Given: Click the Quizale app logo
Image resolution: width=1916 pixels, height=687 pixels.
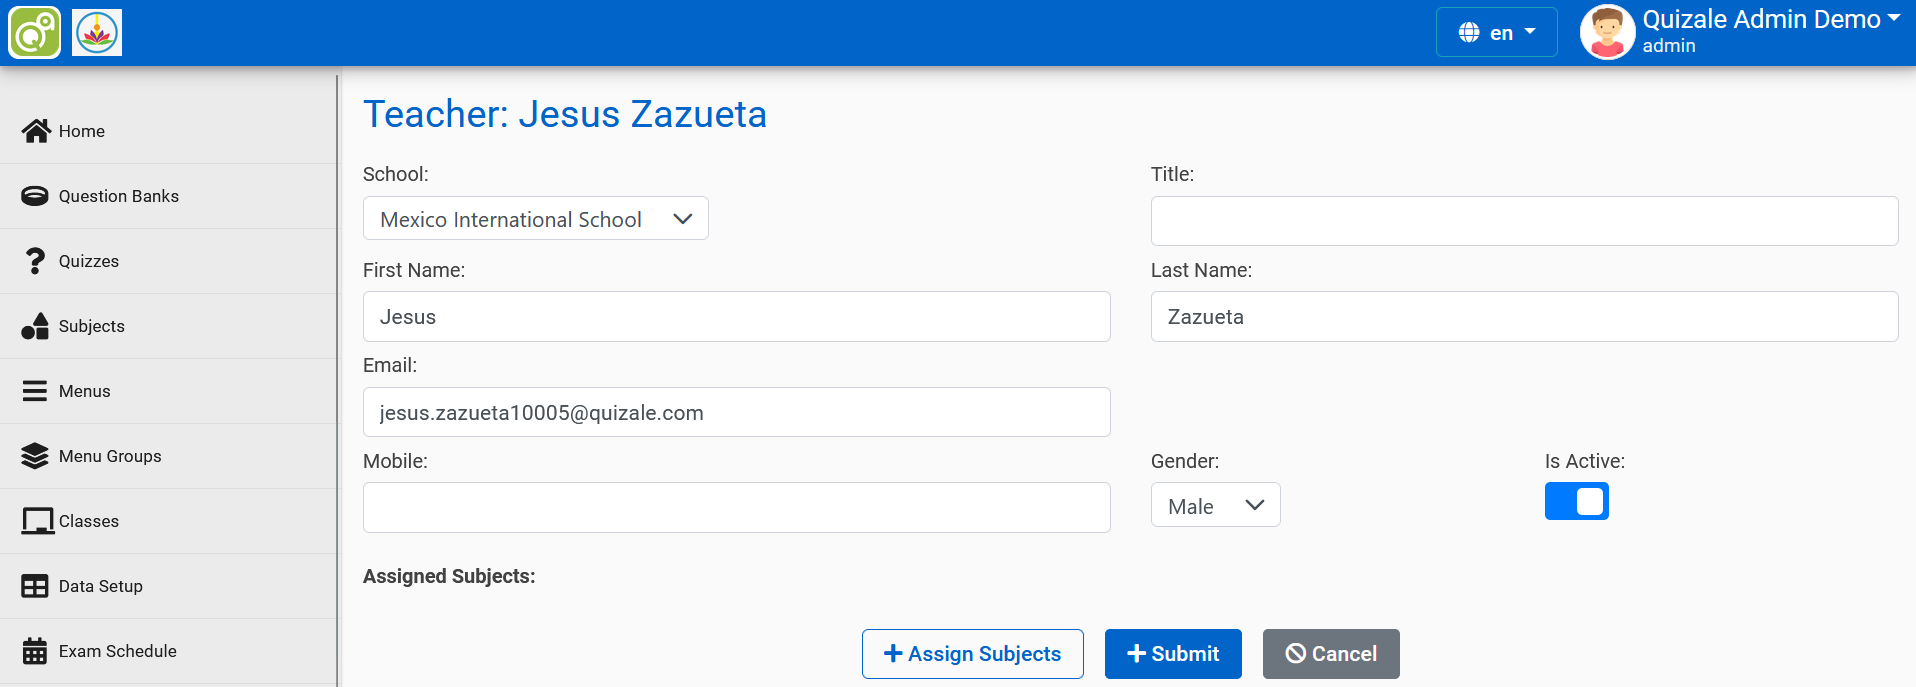Looking at the screenshot, I should 34,31.
